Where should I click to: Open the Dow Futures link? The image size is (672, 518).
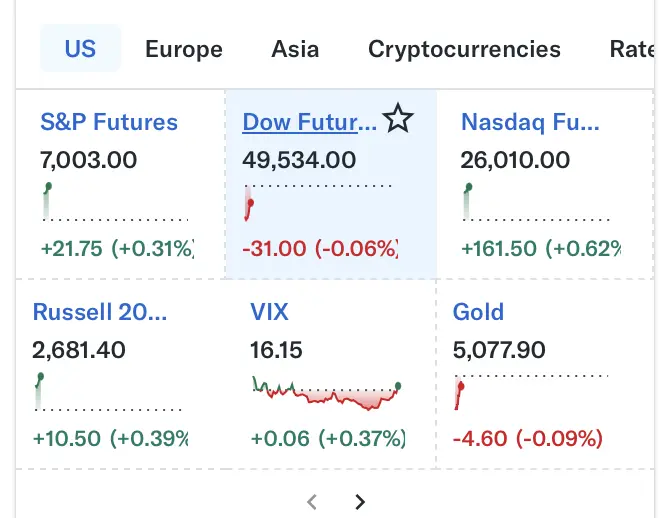(310, 122)
